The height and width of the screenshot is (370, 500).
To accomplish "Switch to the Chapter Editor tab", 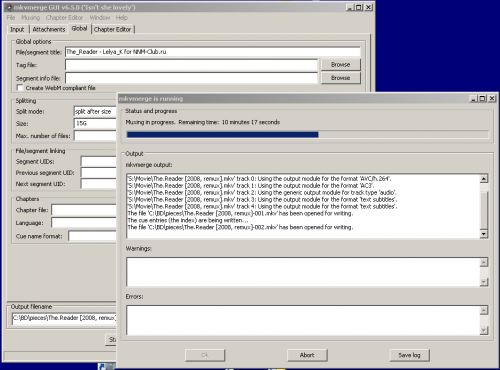I will [113, 29].
